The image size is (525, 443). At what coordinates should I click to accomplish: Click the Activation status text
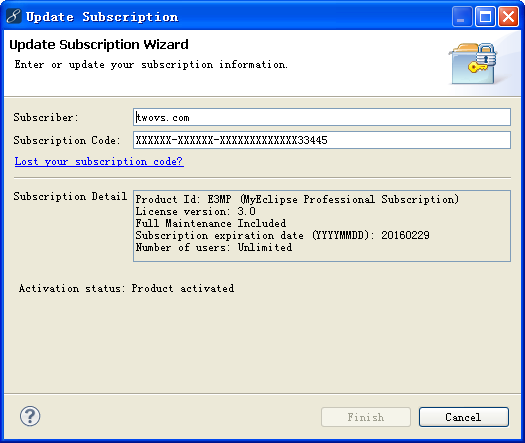click(126, 288)
